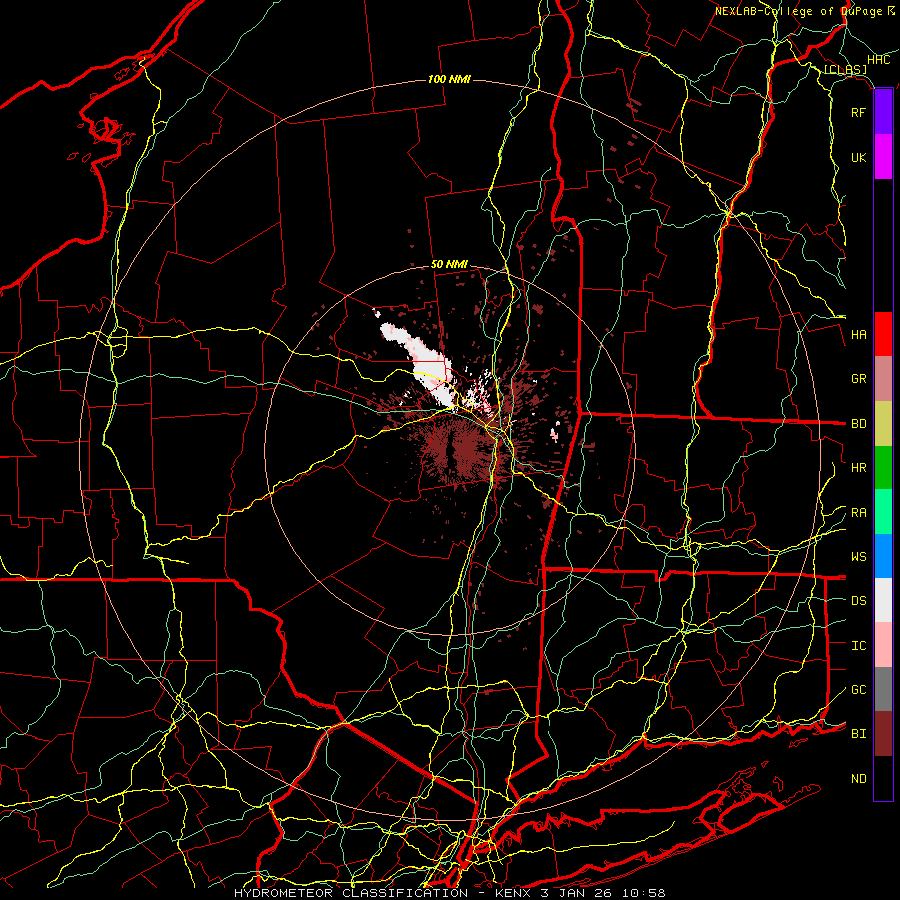Click the HA legend label

tap(859, 334)
